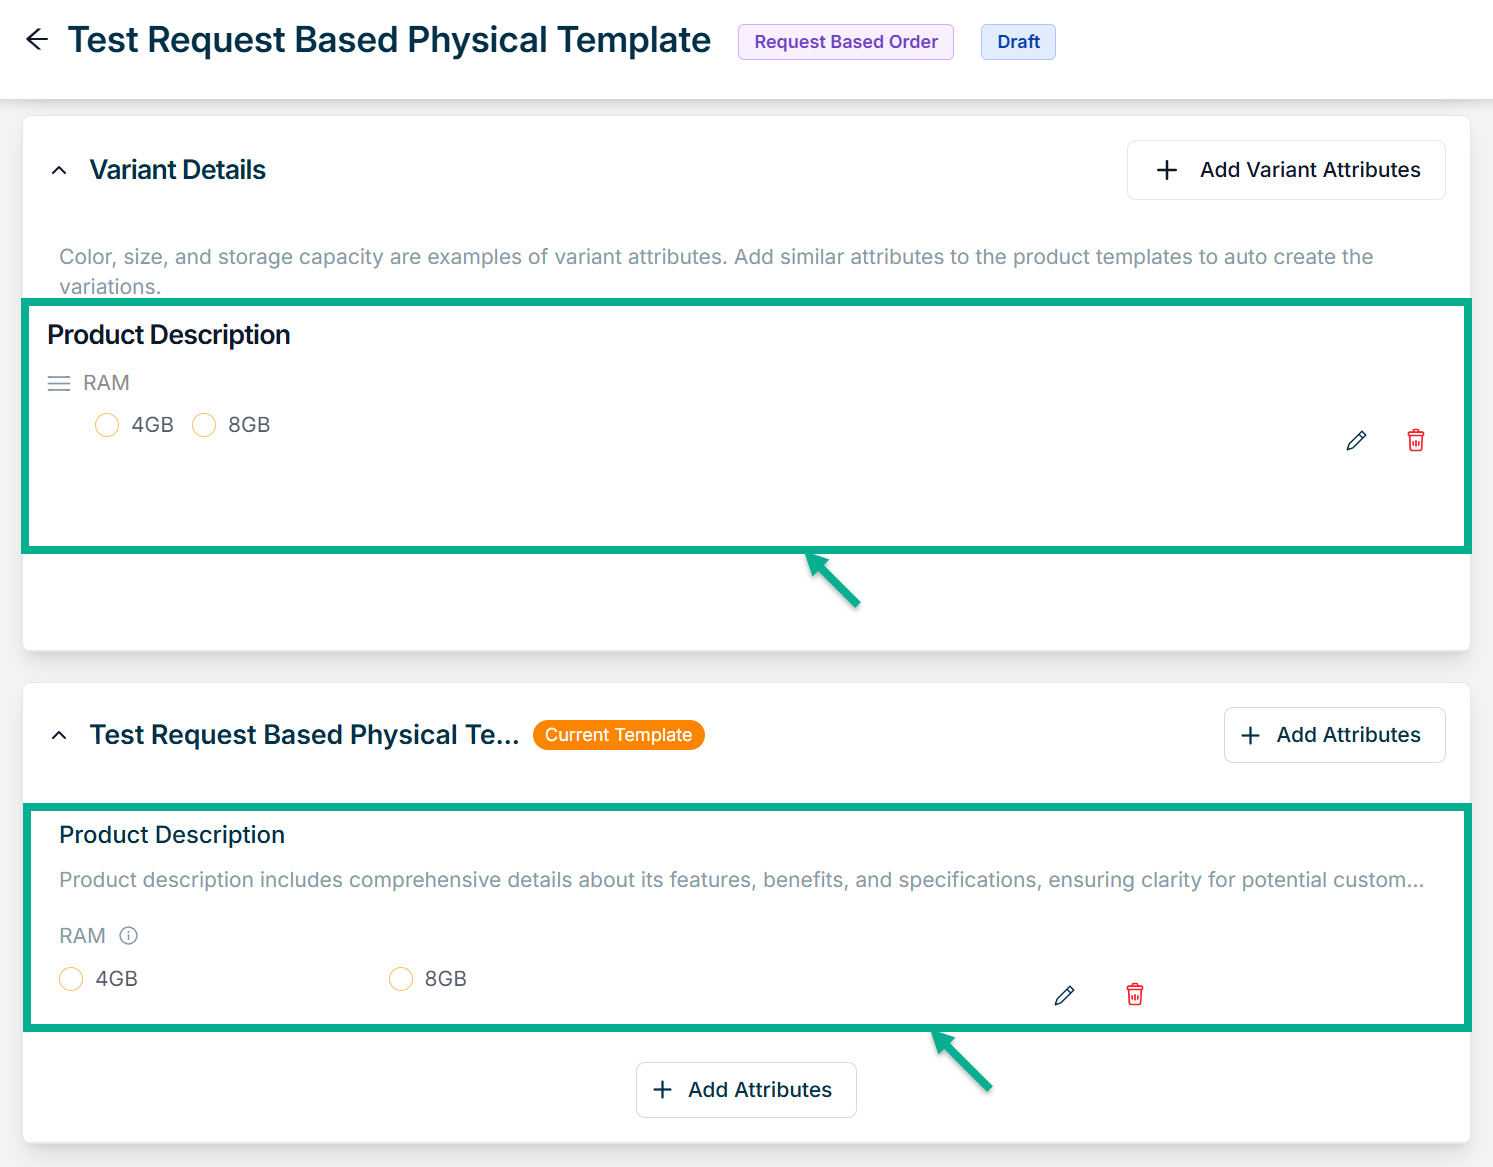Click red trash icon in current template
The image size is (1493, 1167).
(1134, 995)
